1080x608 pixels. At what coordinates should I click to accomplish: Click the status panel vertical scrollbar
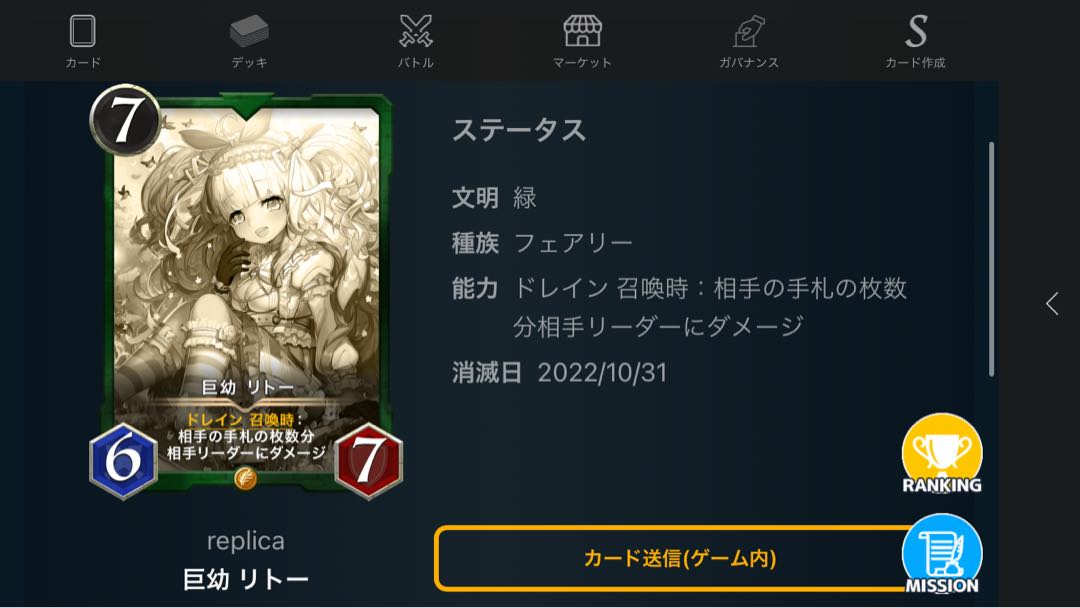[x=991, y=259]
